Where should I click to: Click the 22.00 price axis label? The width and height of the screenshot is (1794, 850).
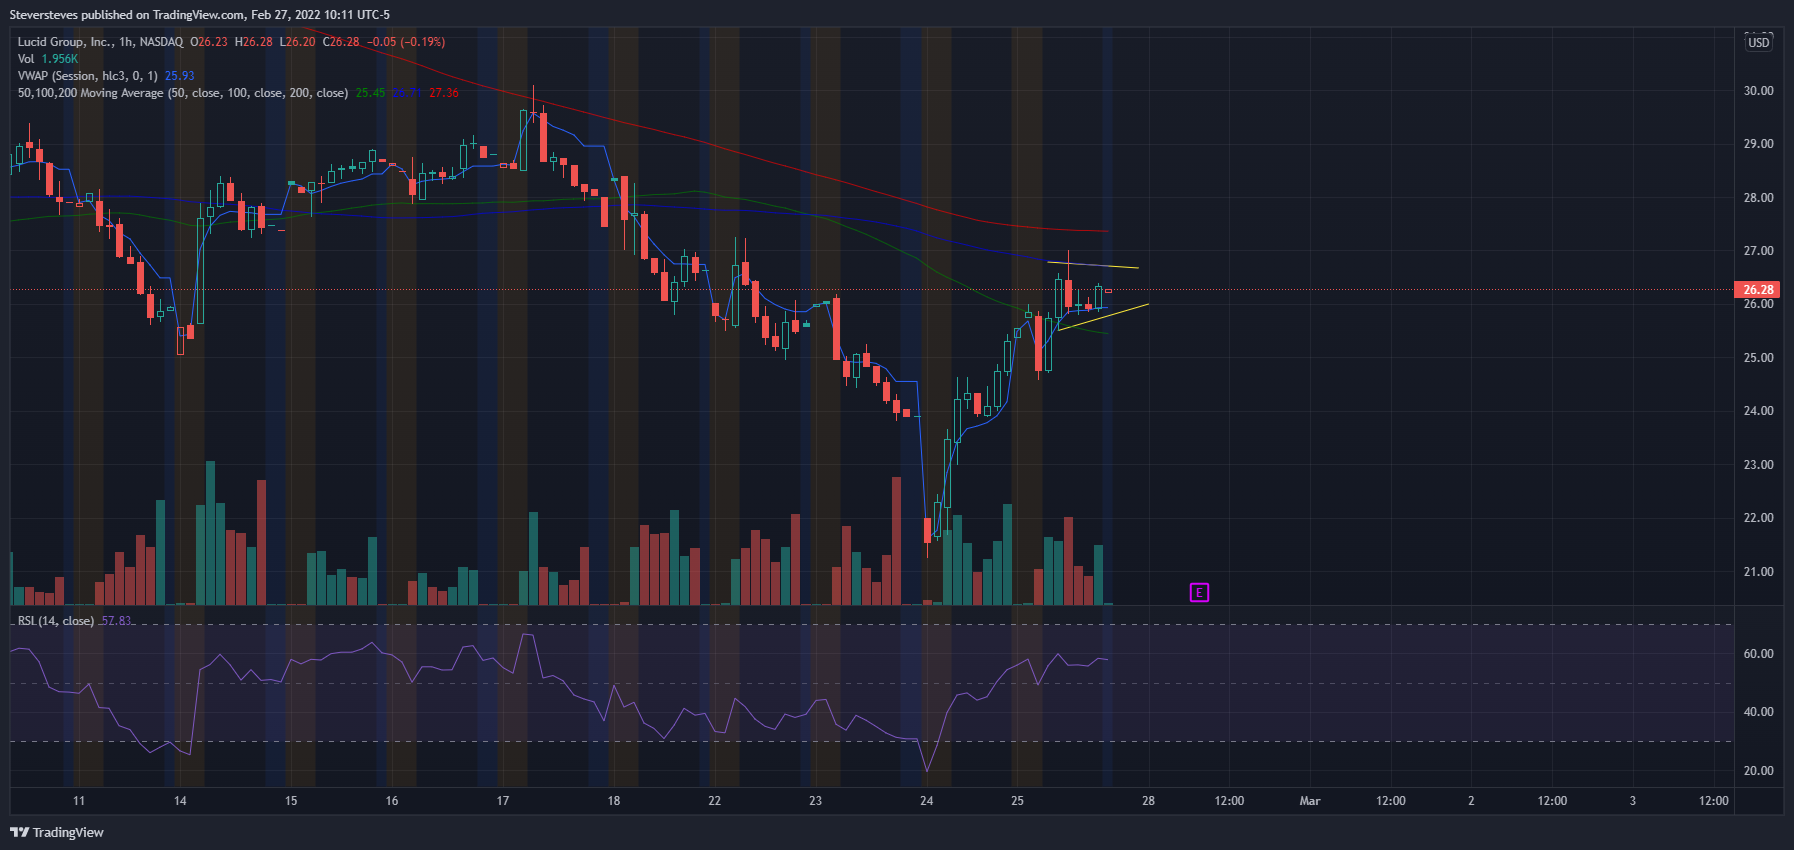point(1758,518)
